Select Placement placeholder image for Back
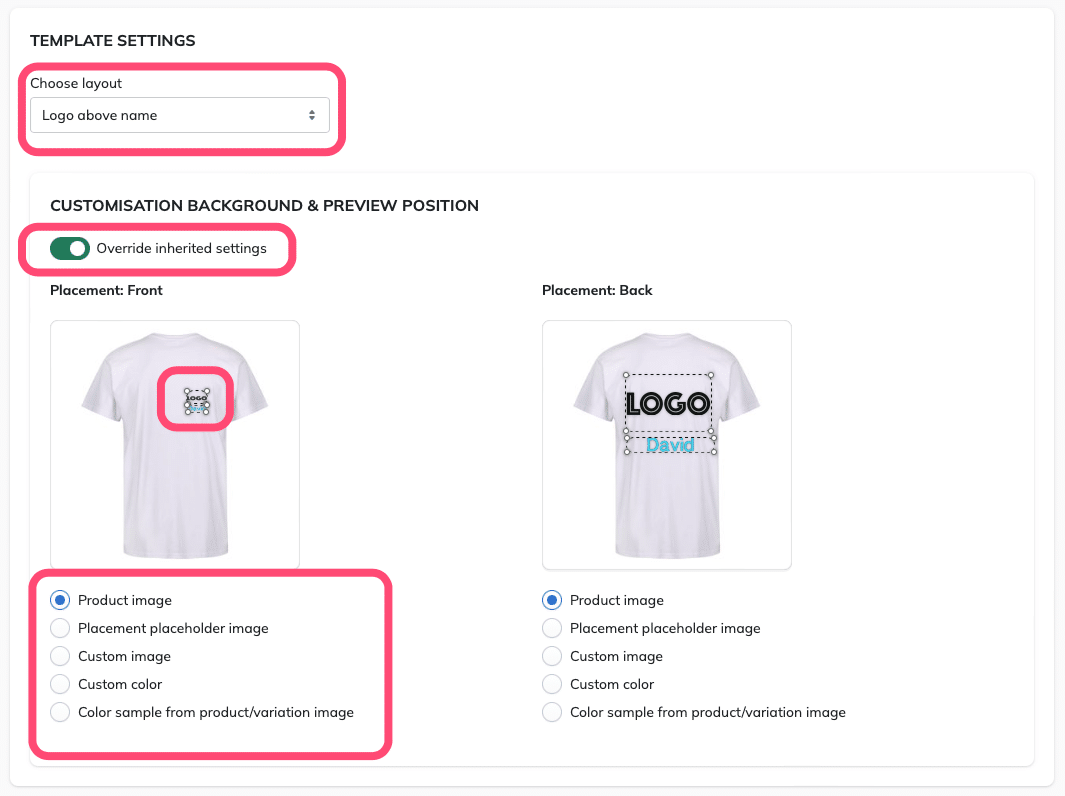Screen dimensions: 1065x796 (552, 628)
